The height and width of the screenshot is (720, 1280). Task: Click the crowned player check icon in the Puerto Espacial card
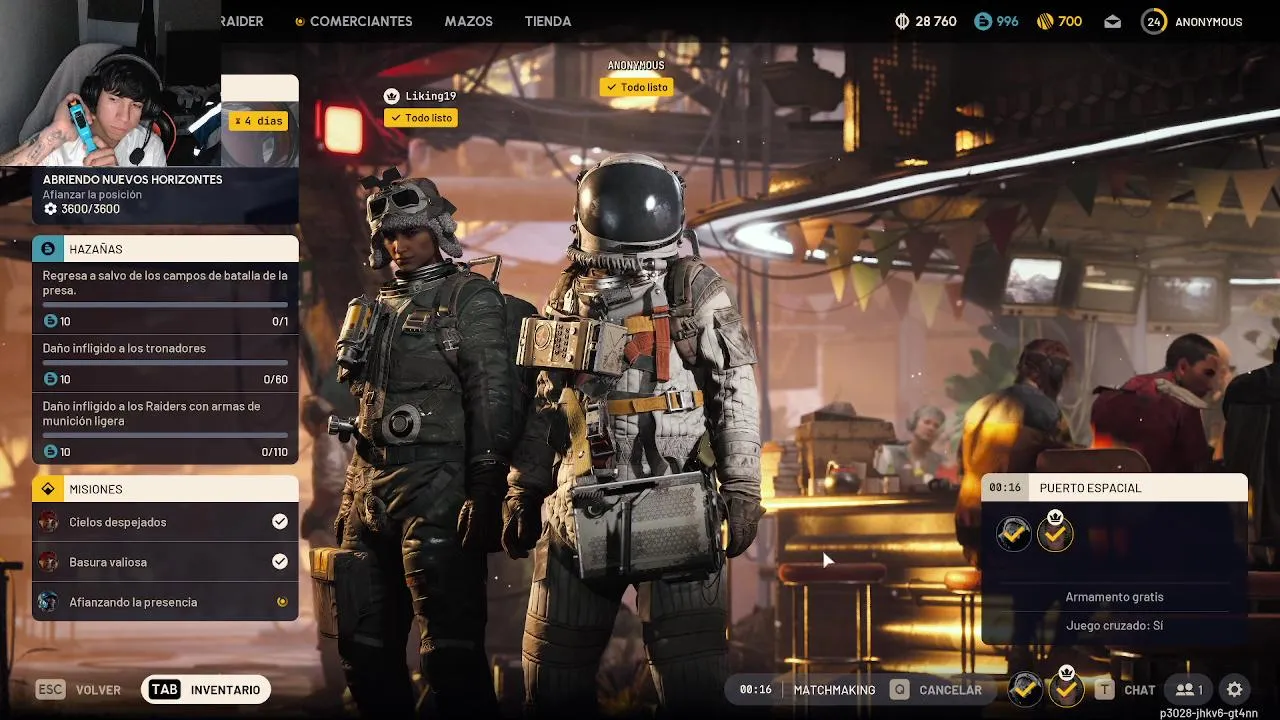coord(1055,532)
